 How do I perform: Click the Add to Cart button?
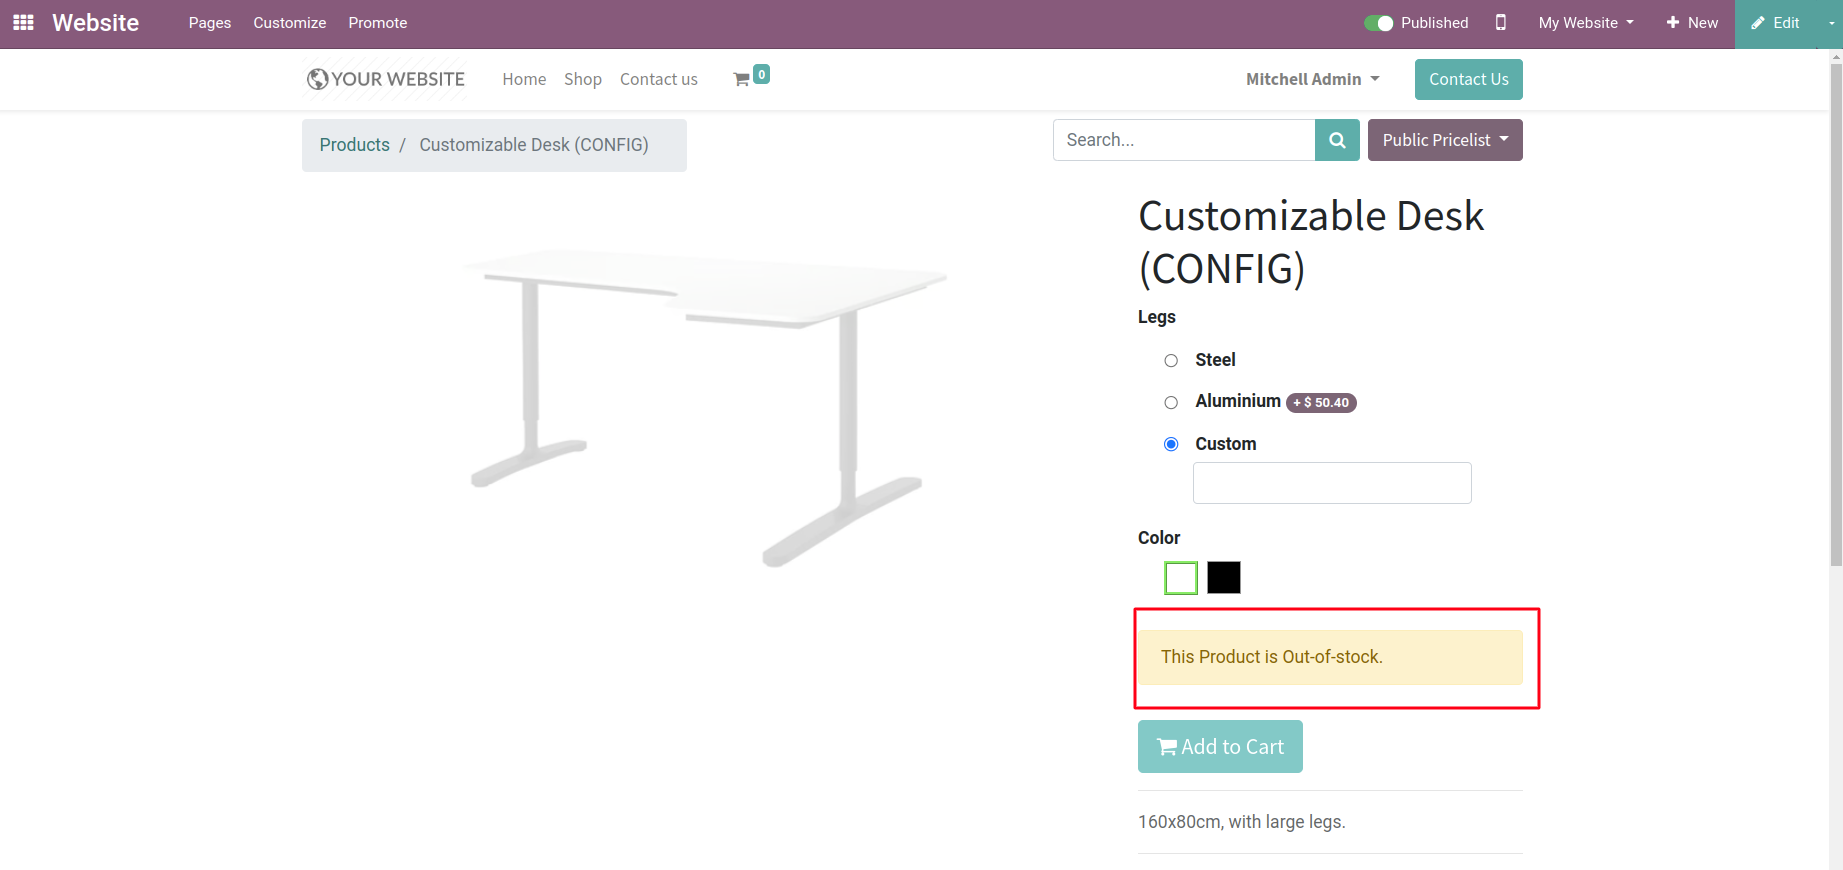pyautogui.click(x=1220, y=747)
